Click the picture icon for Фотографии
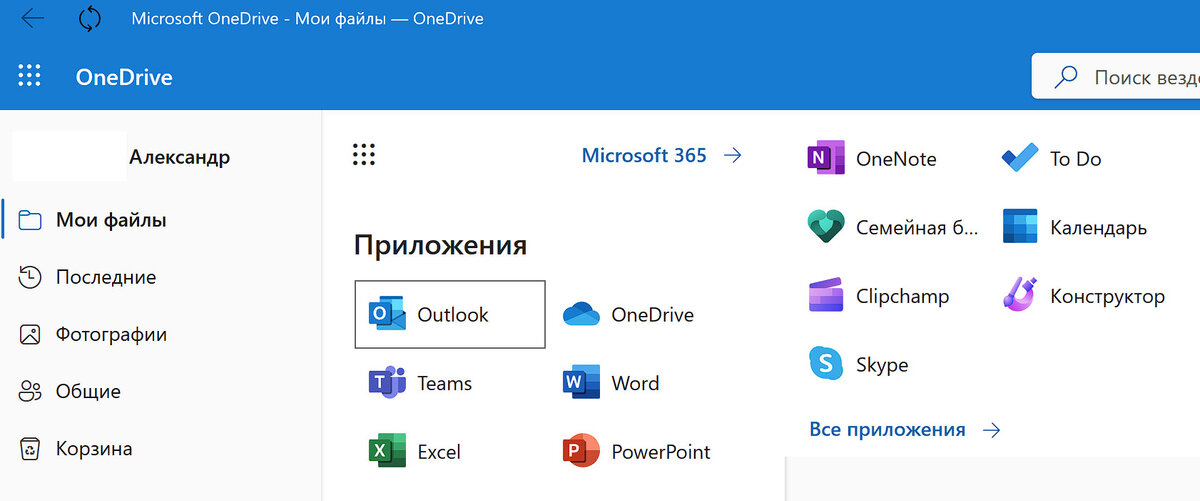The image size is (1200, 501). [30, 334]
